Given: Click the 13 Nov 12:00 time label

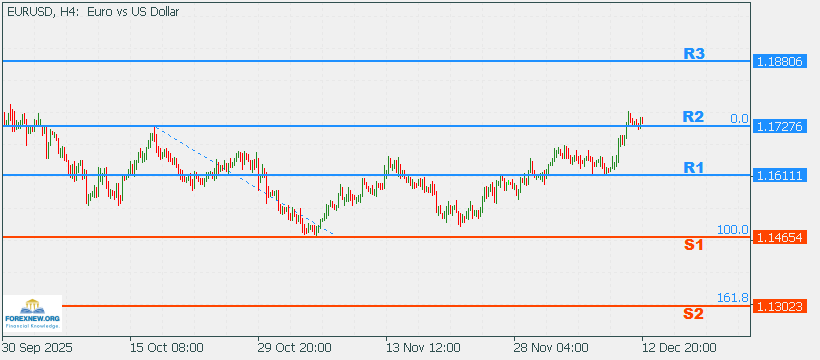Looking at the screenshot, I should (x=423, y=348).
